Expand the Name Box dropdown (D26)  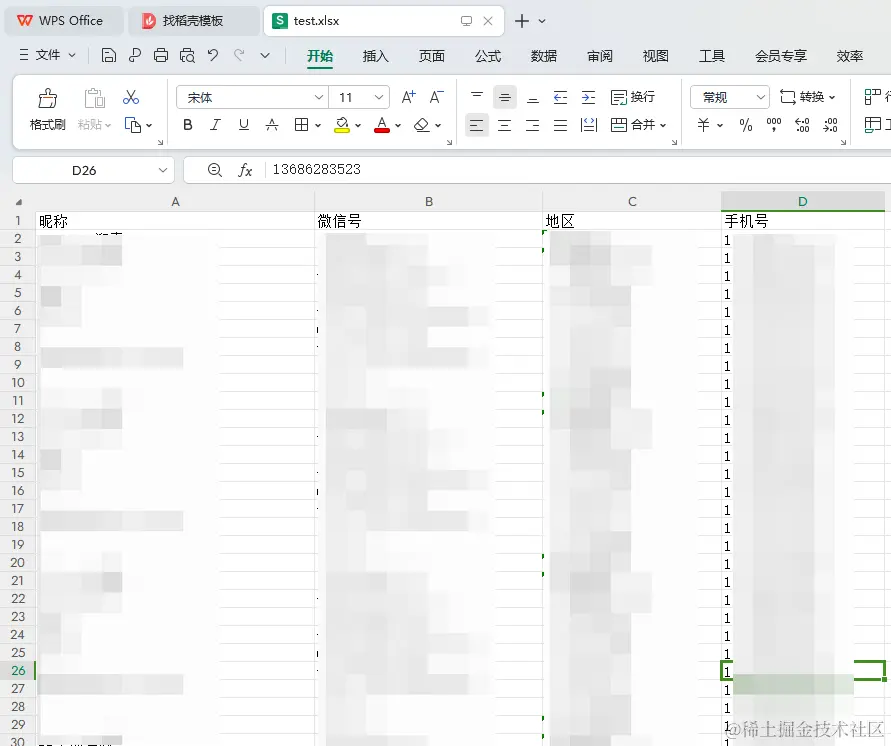coord(163,170)
